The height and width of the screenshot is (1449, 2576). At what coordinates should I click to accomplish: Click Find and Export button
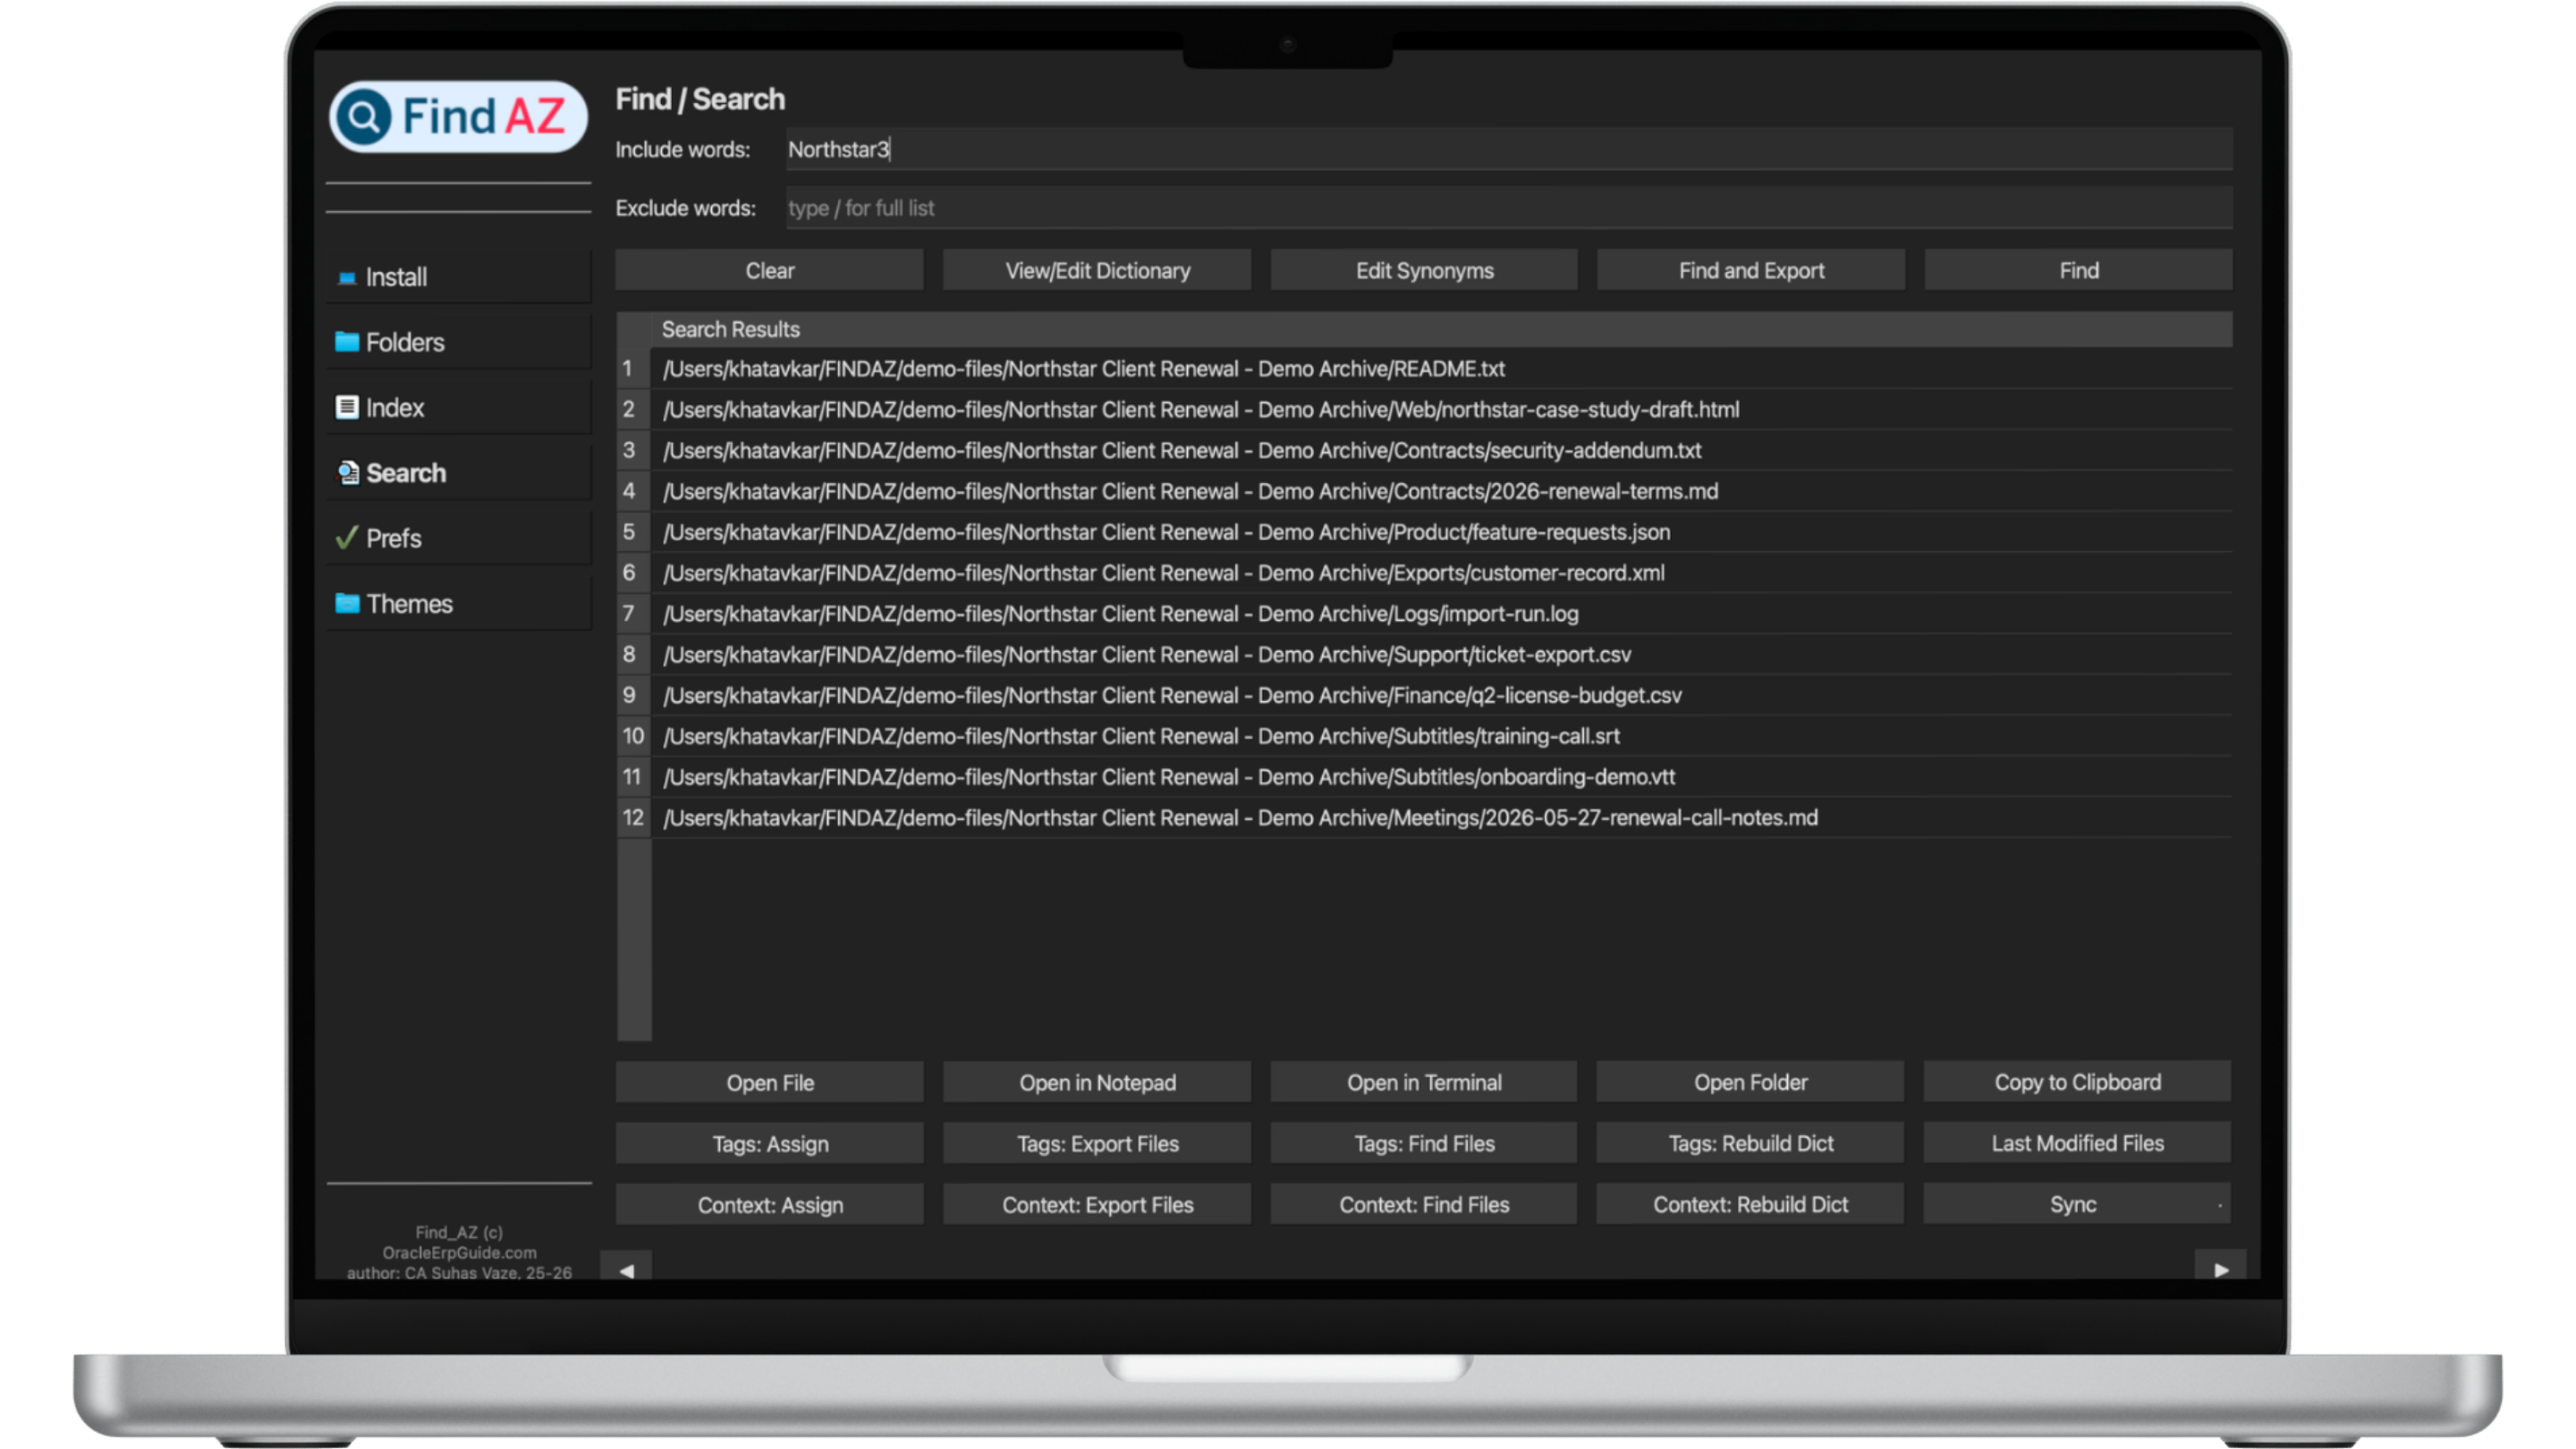(x=1751, y=270)
